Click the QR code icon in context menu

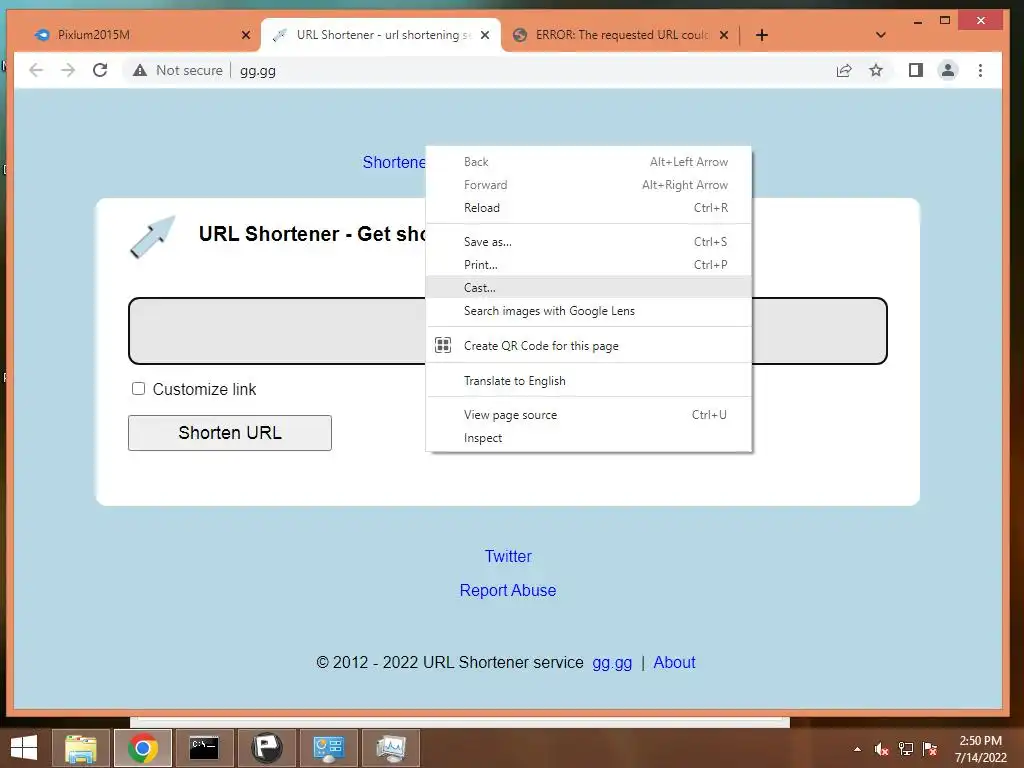coord(443,345)
